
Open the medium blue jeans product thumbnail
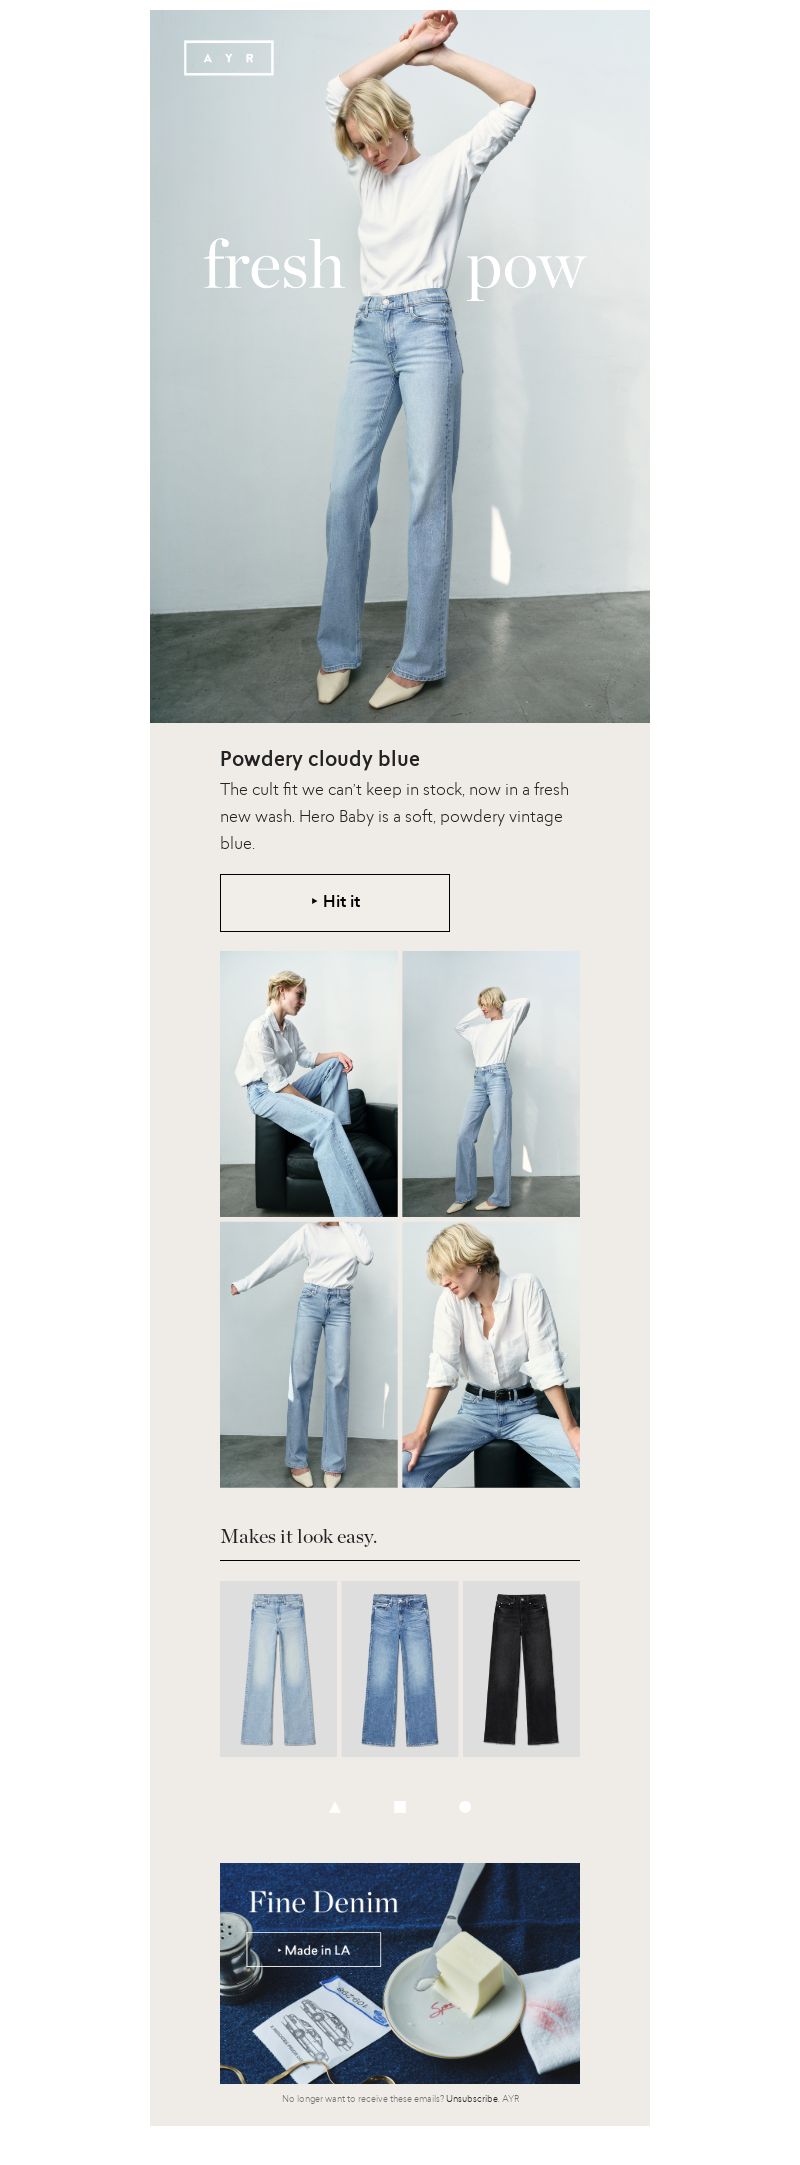pos(400,1668)
